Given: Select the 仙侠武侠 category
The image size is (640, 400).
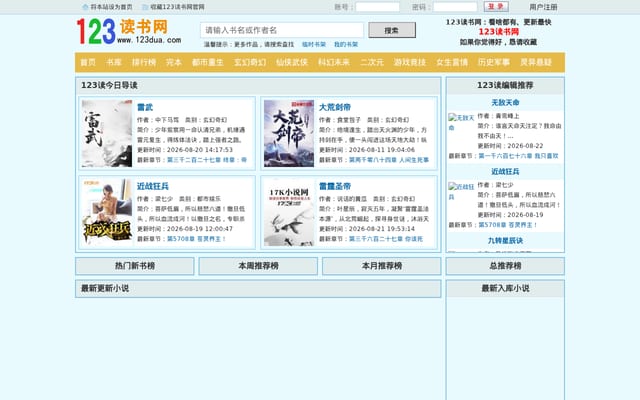Looking at the screenshot, I should click(292, 62).
